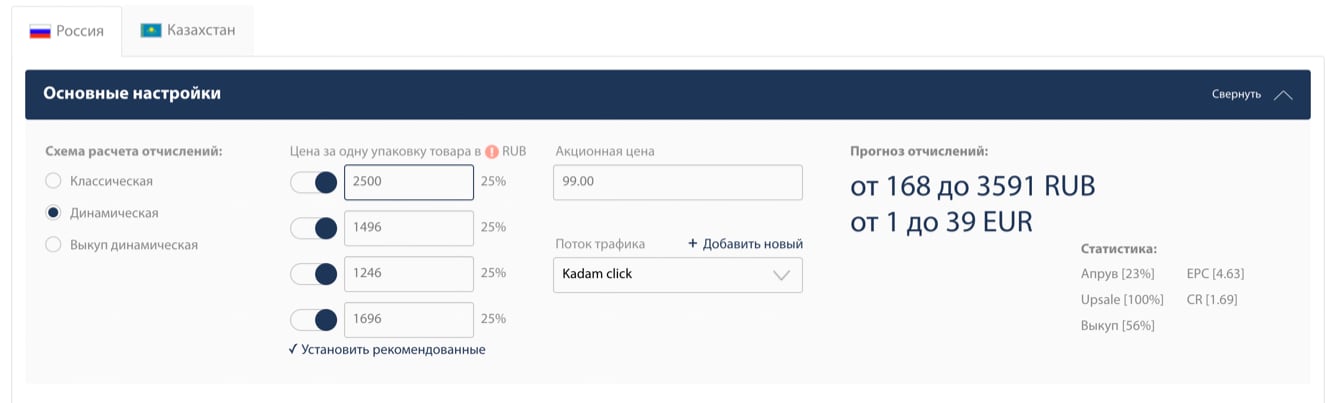
Task: Focus the Акционная цена input field
Action: (677, 183)
